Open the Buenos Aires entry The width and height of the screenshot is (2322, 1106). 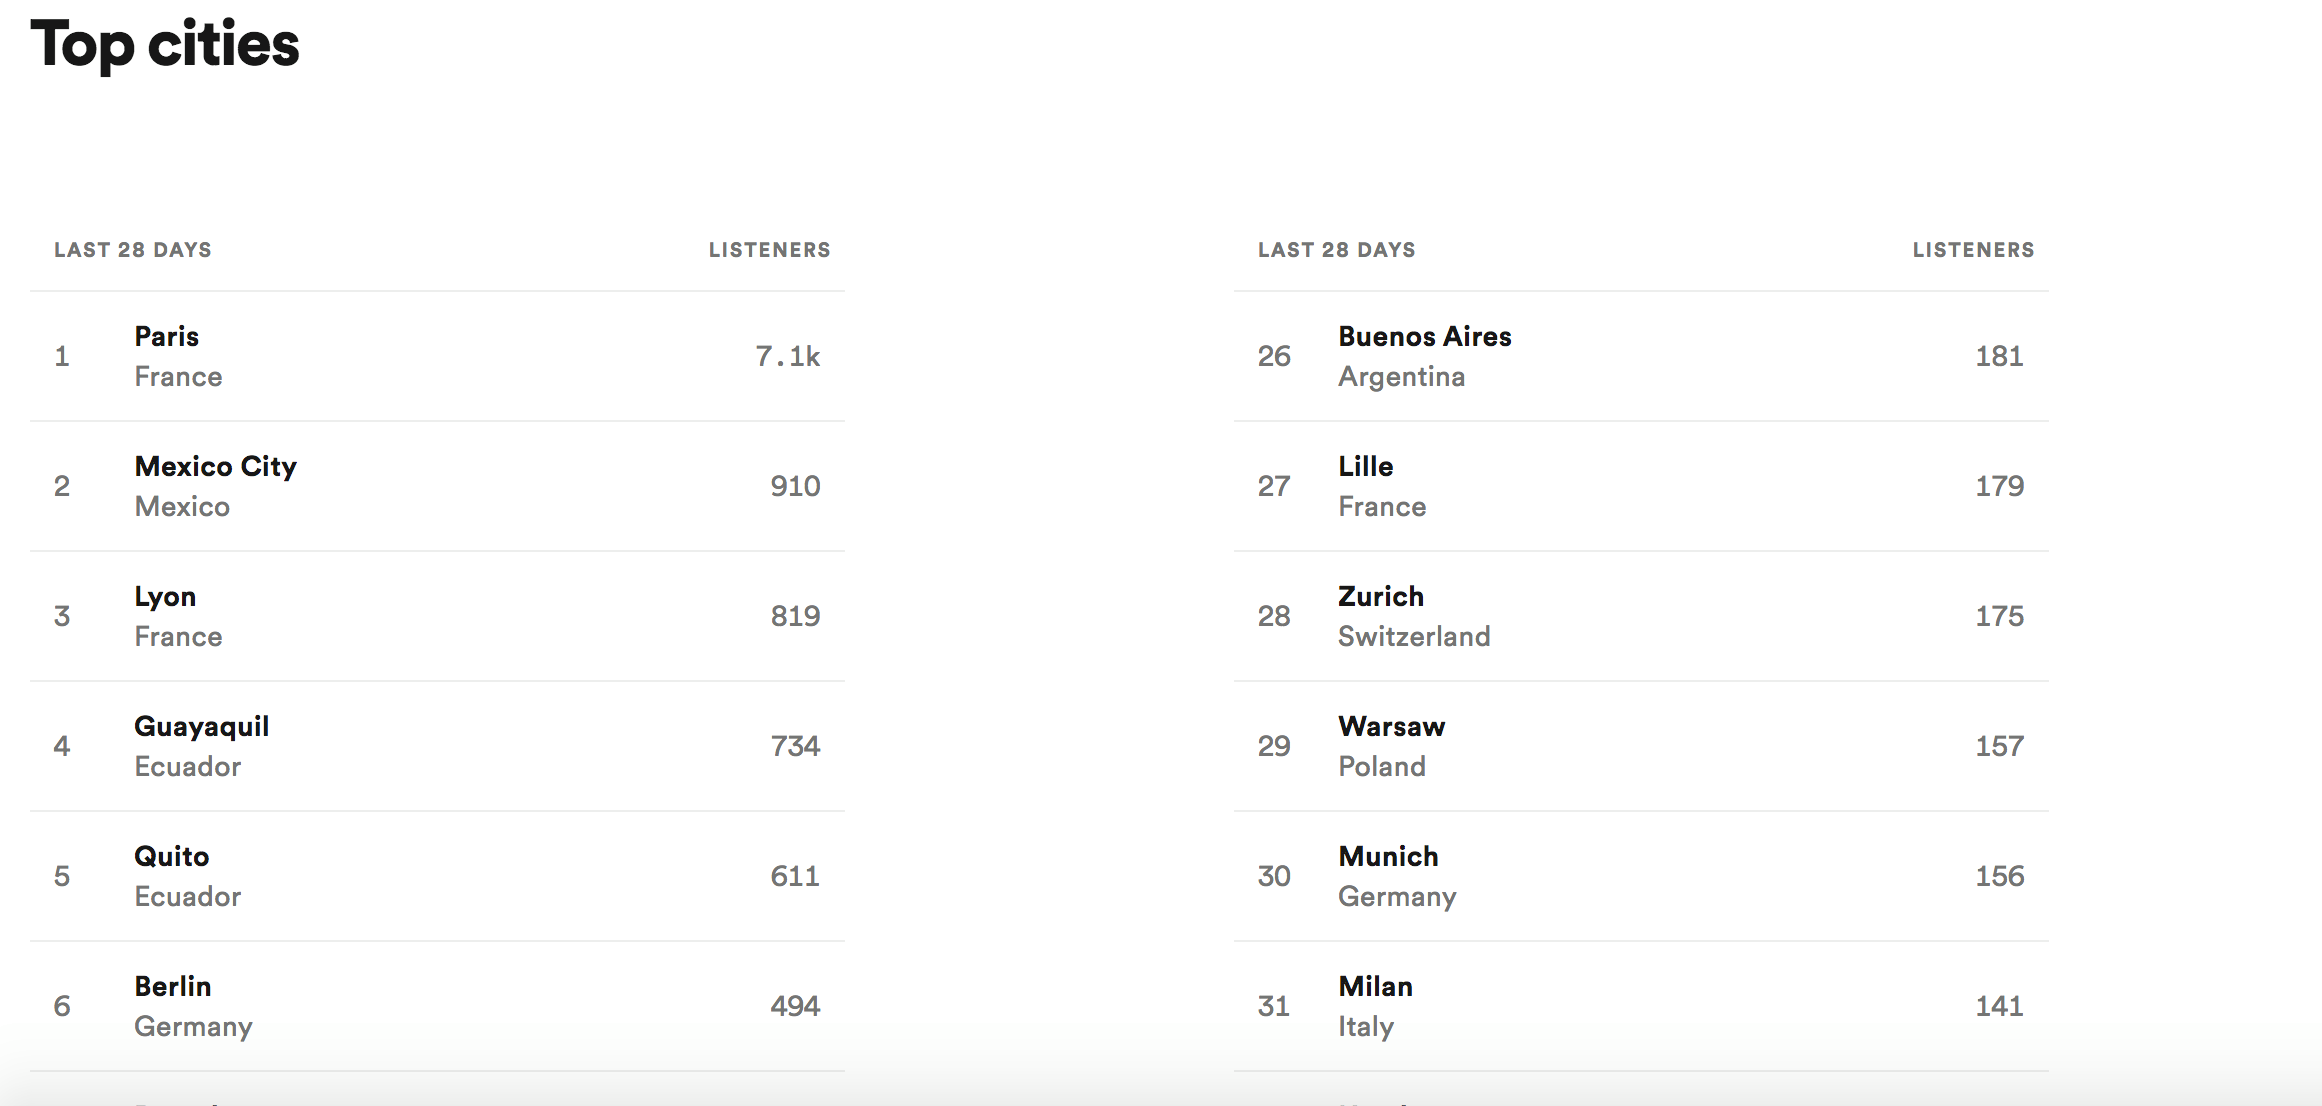pyautogui.click(x=1424, y=337)
